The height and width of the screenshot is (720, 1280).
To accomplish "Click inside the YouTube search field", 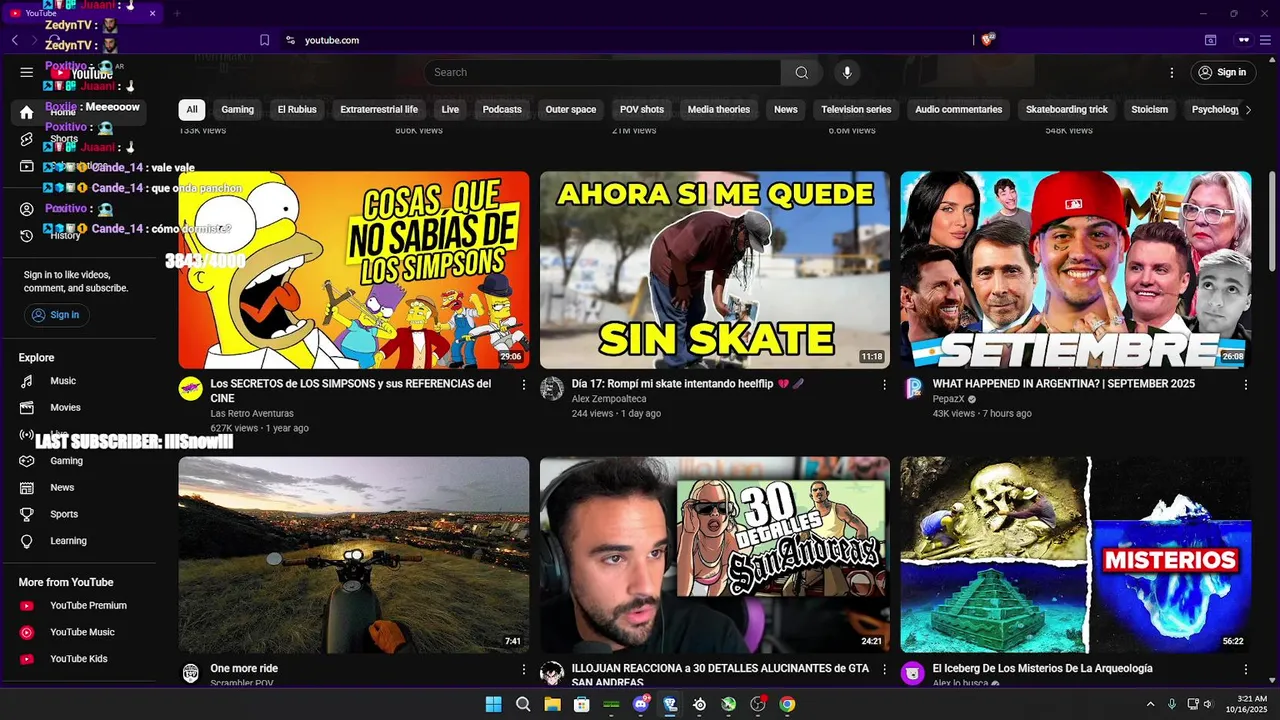I will (603, 72).
